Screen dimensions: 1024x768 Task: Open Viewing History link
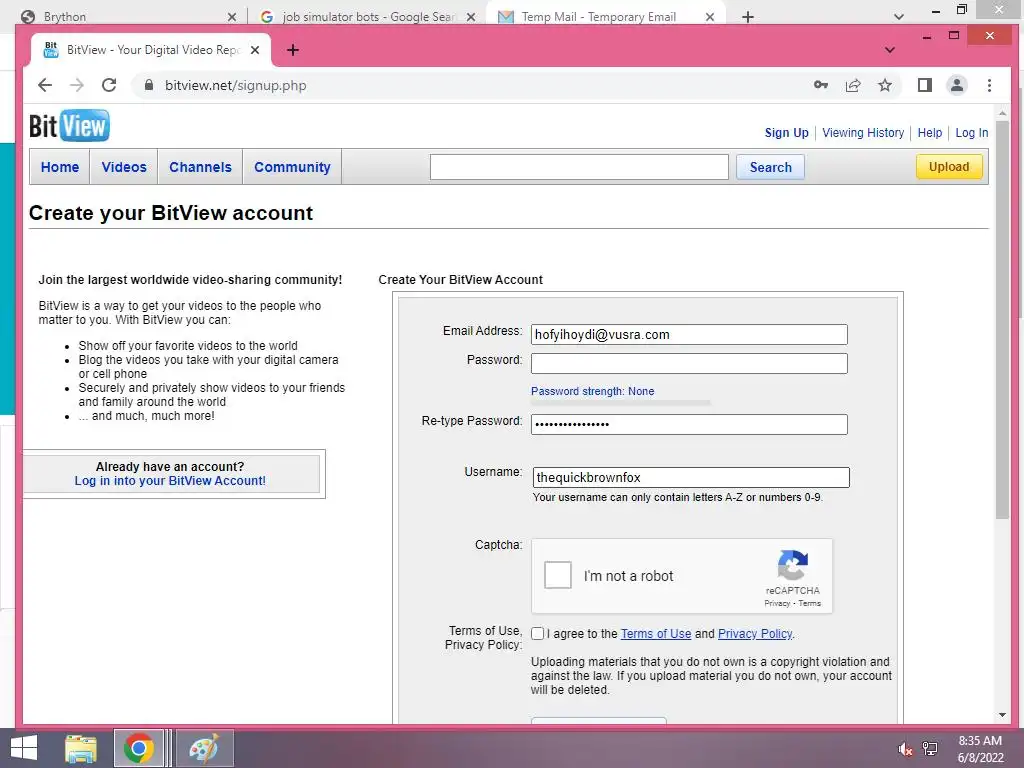863,133
